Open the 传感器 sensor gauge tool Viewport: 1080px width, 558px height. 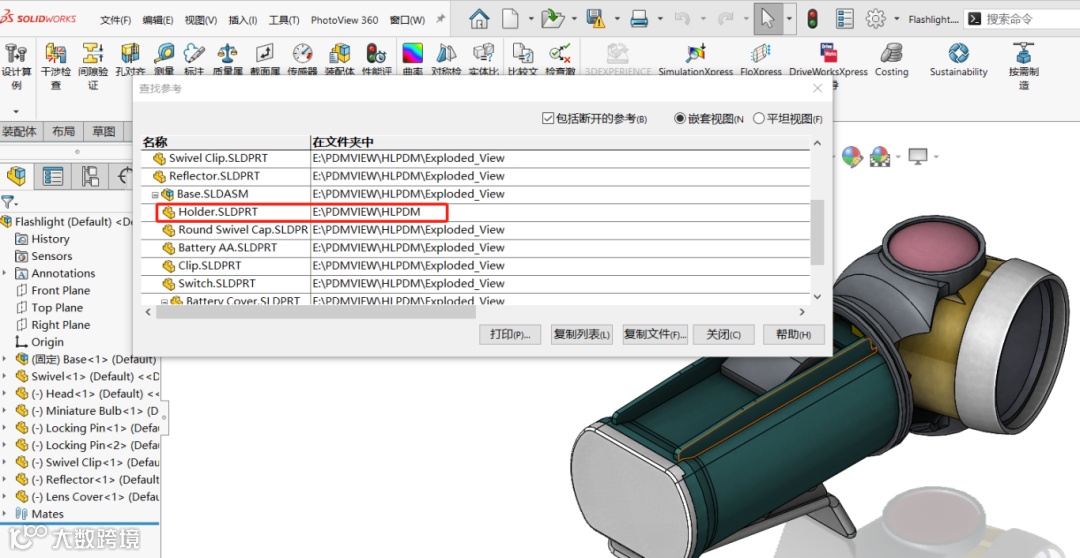click(302, 59)
